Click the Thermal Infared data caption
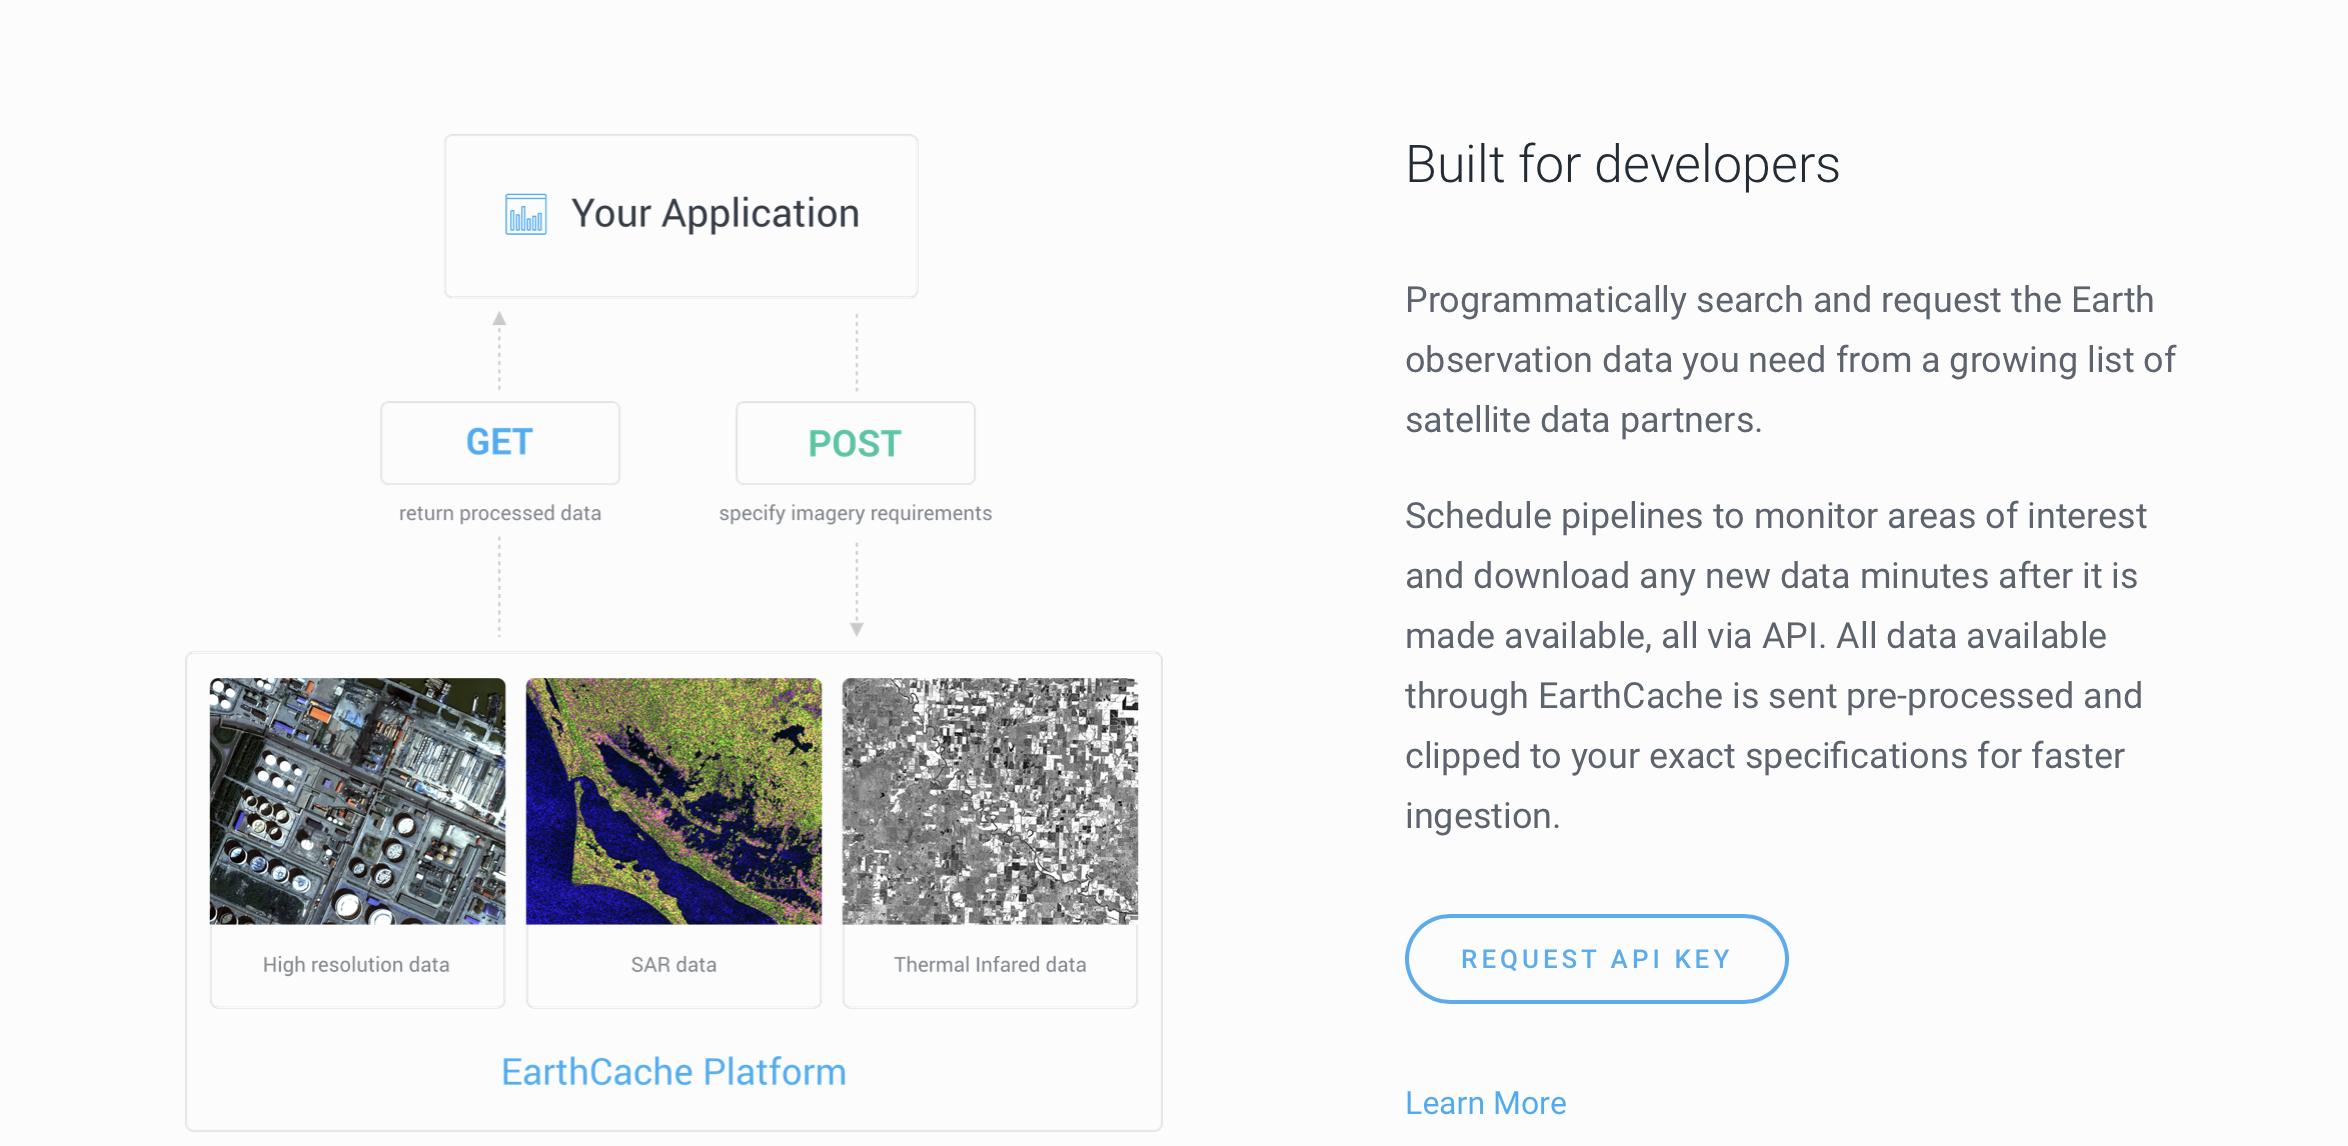This screenshot has height=1146, width=2348. pyautogui.click(x=990, y=965)
